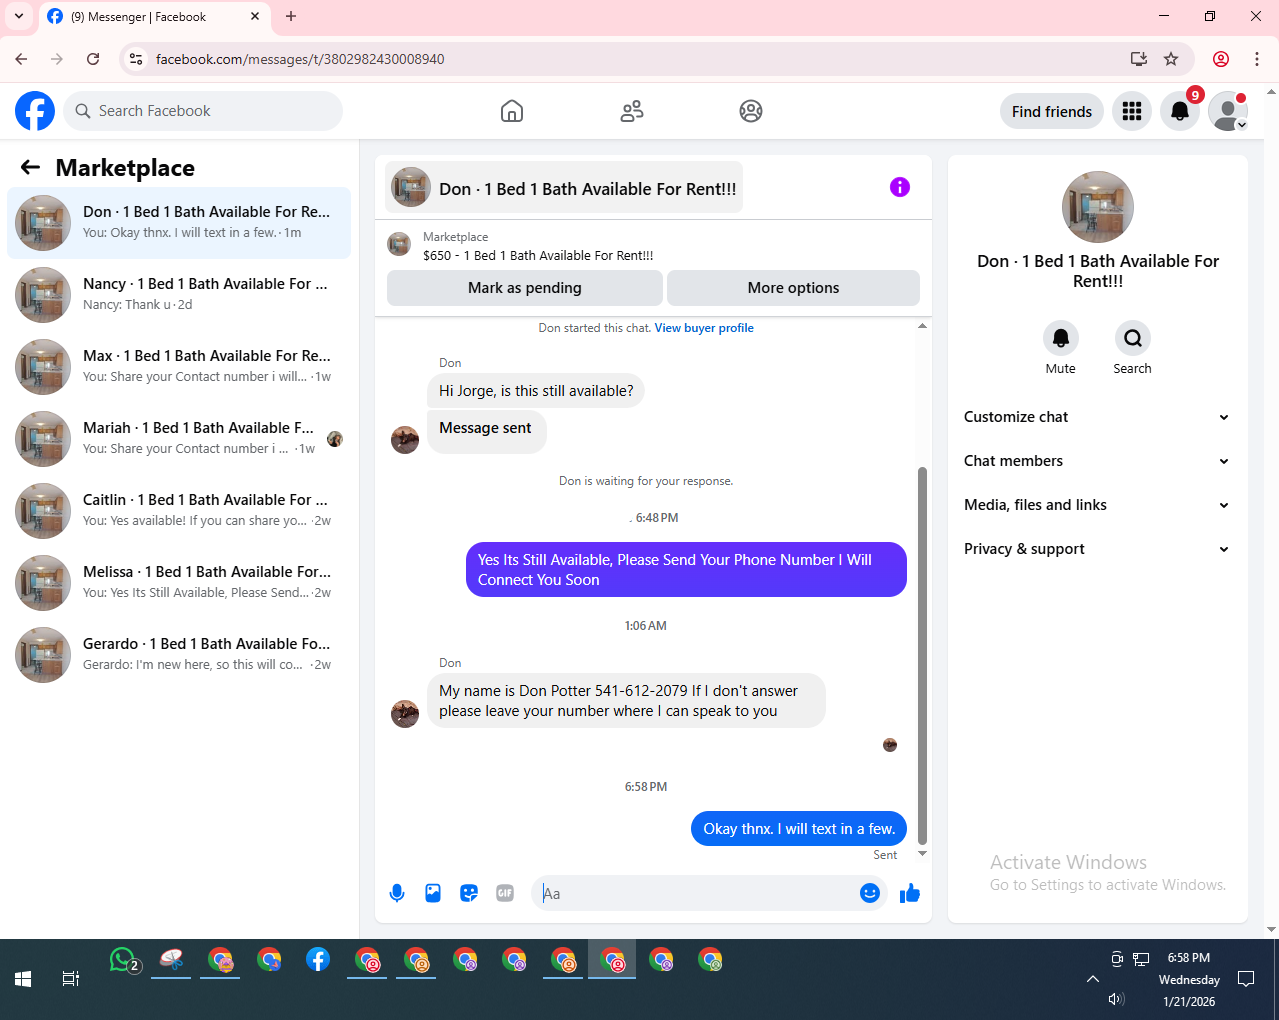Screen dimensions: 1279x1020
Task: Click Don's avatar beside phone number message
Action: pyautogui.click(x=405, y=713)
